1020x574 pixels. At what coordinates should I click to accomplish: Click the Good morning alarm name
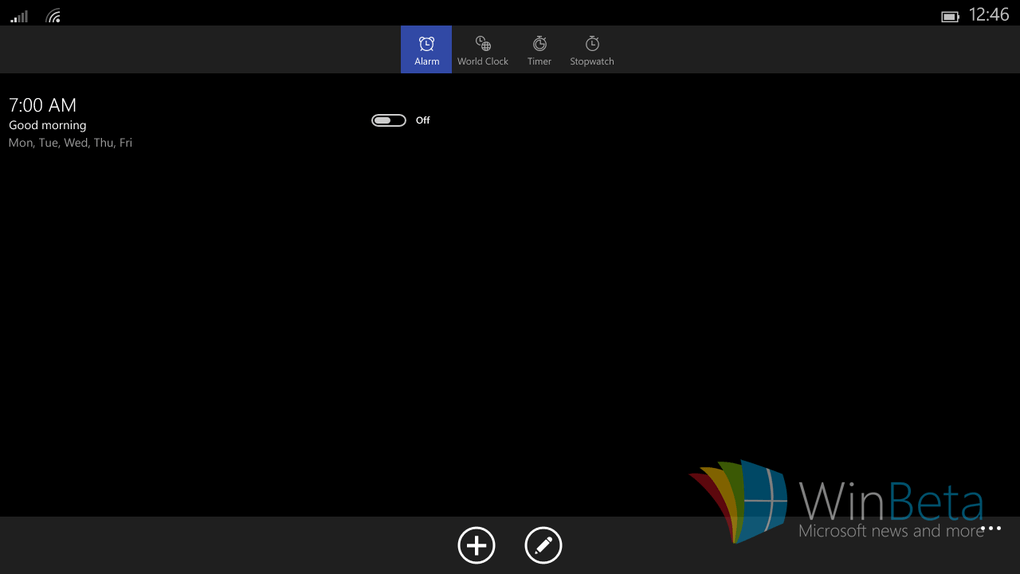point(48,125)
